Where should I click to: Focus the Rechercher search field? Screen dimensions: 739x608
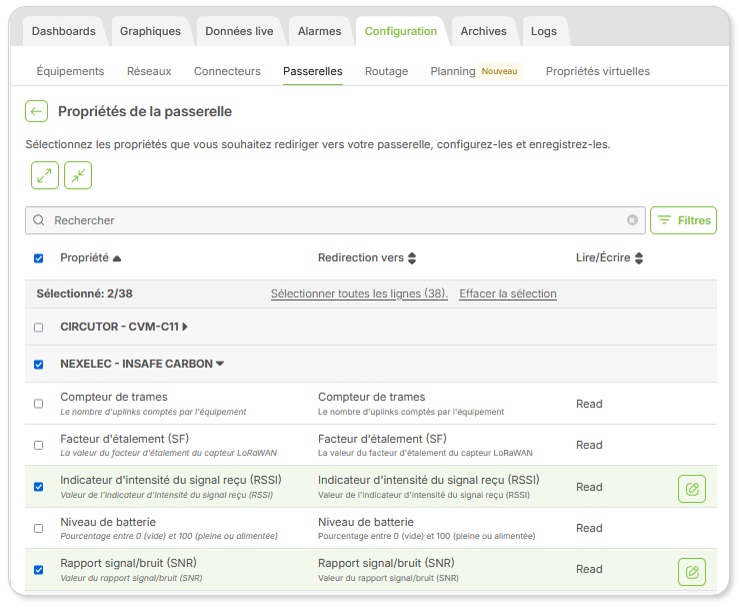pyautogui.click(x=335, y=220)
